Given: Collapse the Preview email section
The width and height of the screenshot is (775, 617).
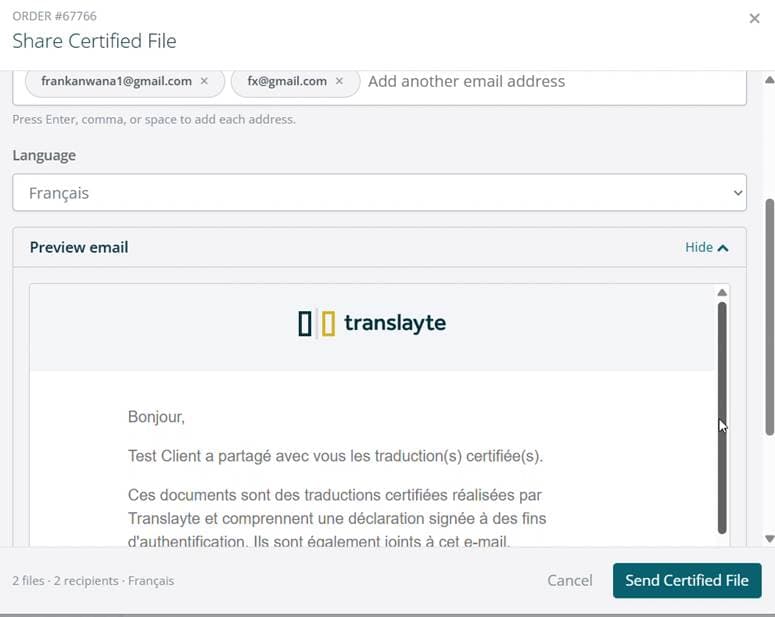Looking at the screenshot, I should pyautogui.click(x=706, y=248).
